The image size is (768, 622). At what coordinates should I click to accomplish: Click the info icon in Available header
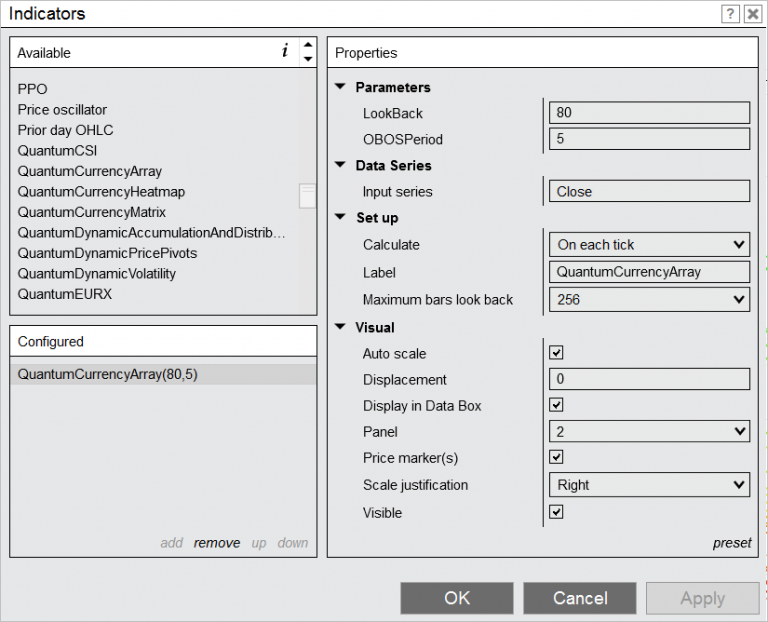285,52
